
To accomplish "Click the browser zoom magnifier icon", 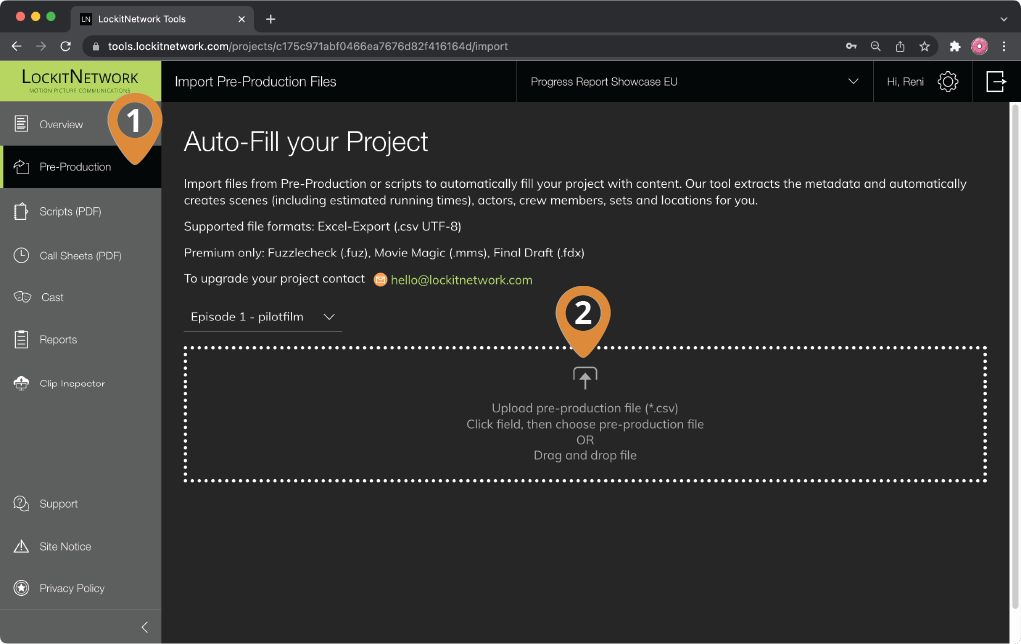I will tap(876, 46).
